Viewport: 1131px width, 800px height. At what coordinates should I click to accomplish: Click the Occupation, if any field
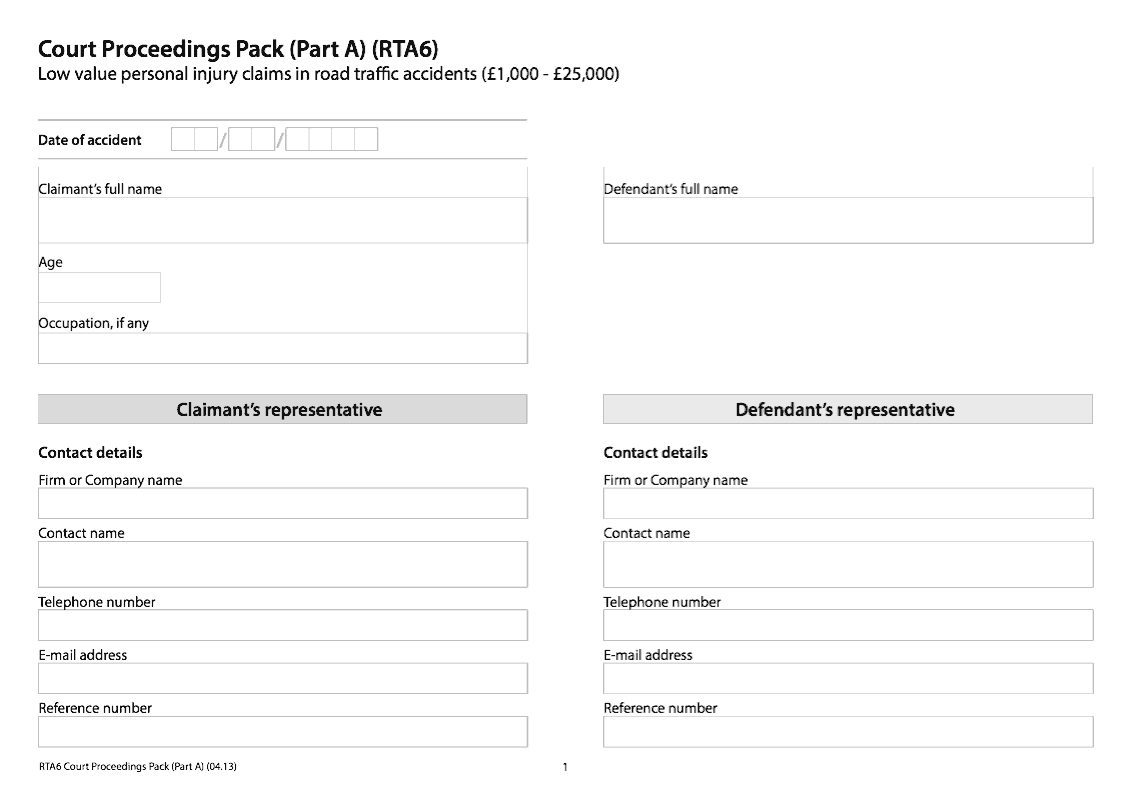282,348
